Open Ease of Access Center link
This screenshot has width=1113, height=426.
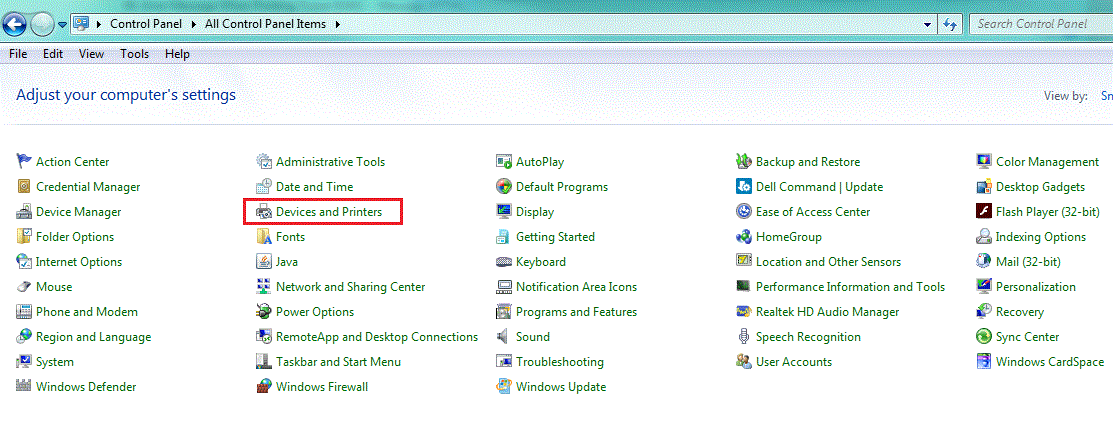pos(813,212)
